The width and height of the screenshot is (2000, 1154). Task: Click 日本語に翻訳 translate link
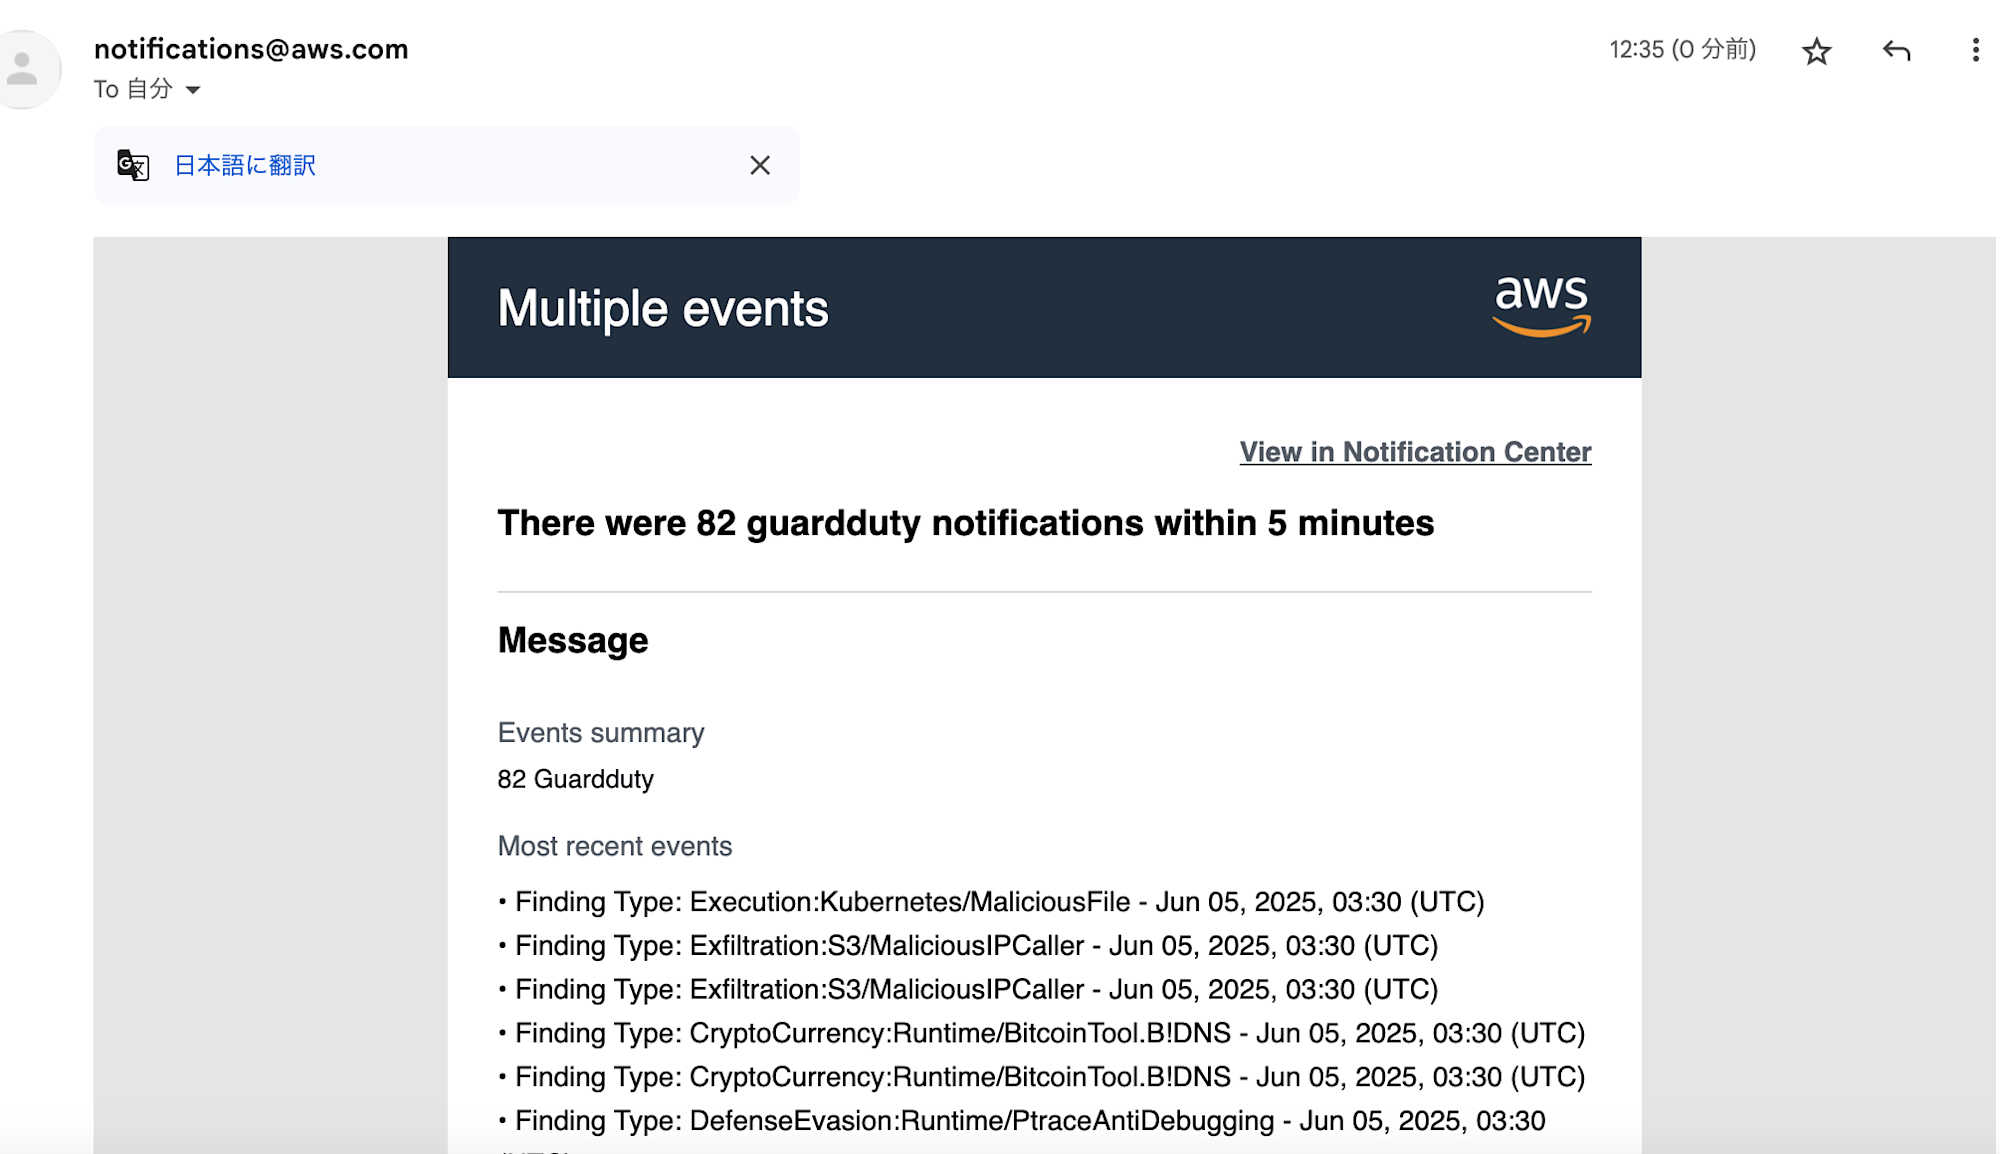[x=245, y=165]
